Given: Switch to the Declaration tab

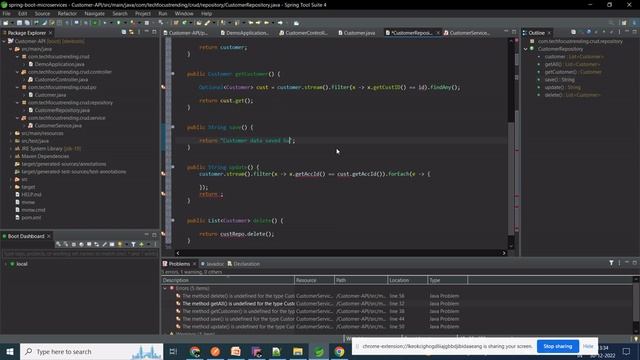Looking at the screenshot, I should (x=244, y=264).
